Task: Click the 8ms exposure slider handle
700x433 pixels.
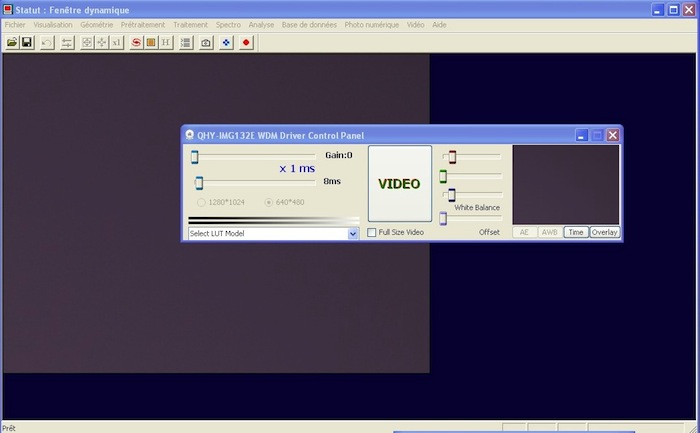Action: point(199,183)
